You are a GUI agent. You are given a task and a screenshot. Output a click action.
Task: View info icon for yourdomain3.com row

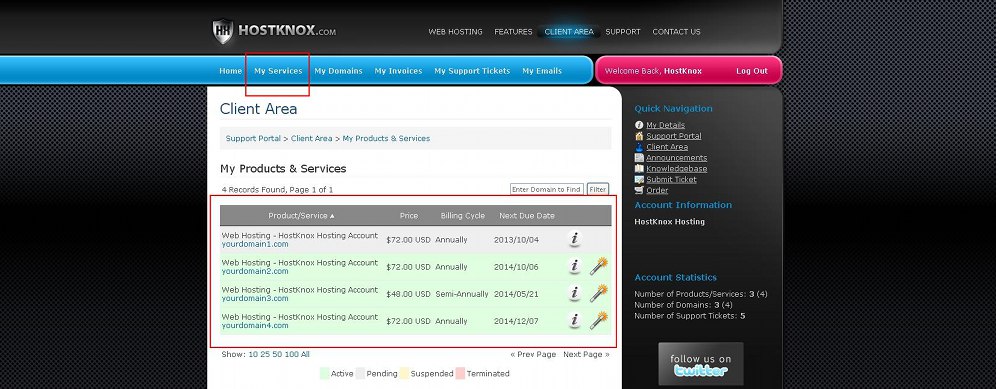click(574, 294)
